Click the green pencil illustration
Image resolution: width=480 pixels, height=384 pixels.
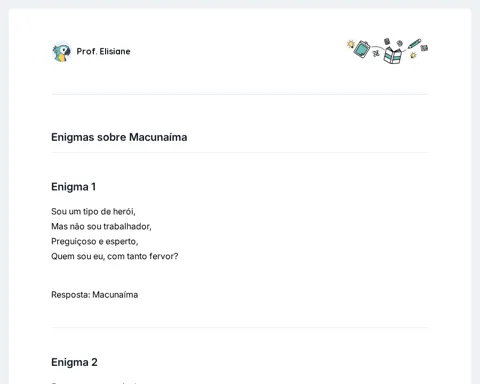pos(414,44)
